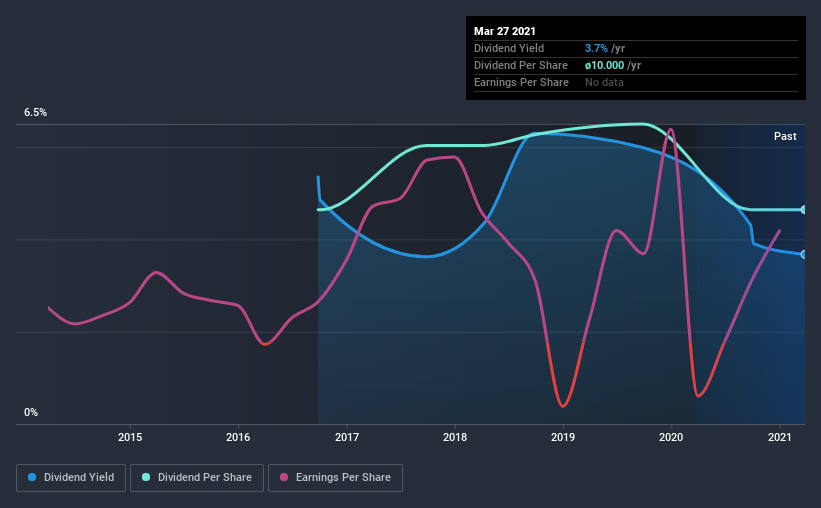
Task: Click the 2020 x-axis label
Action: 671,437
